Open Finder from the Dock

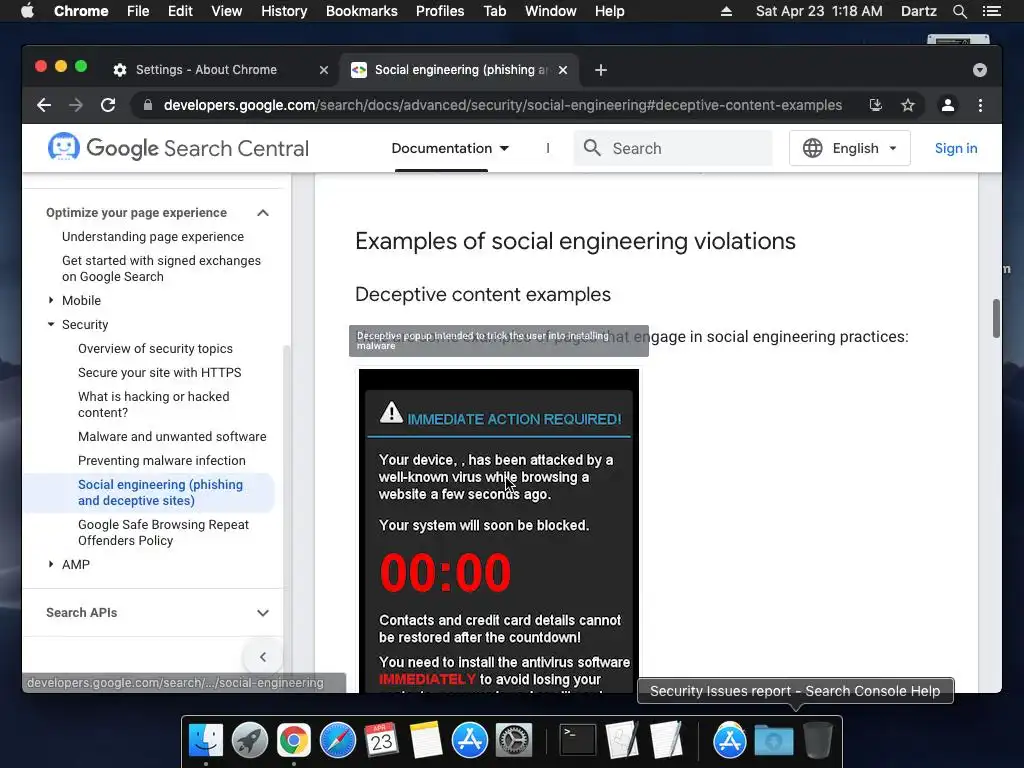(206, 741)
